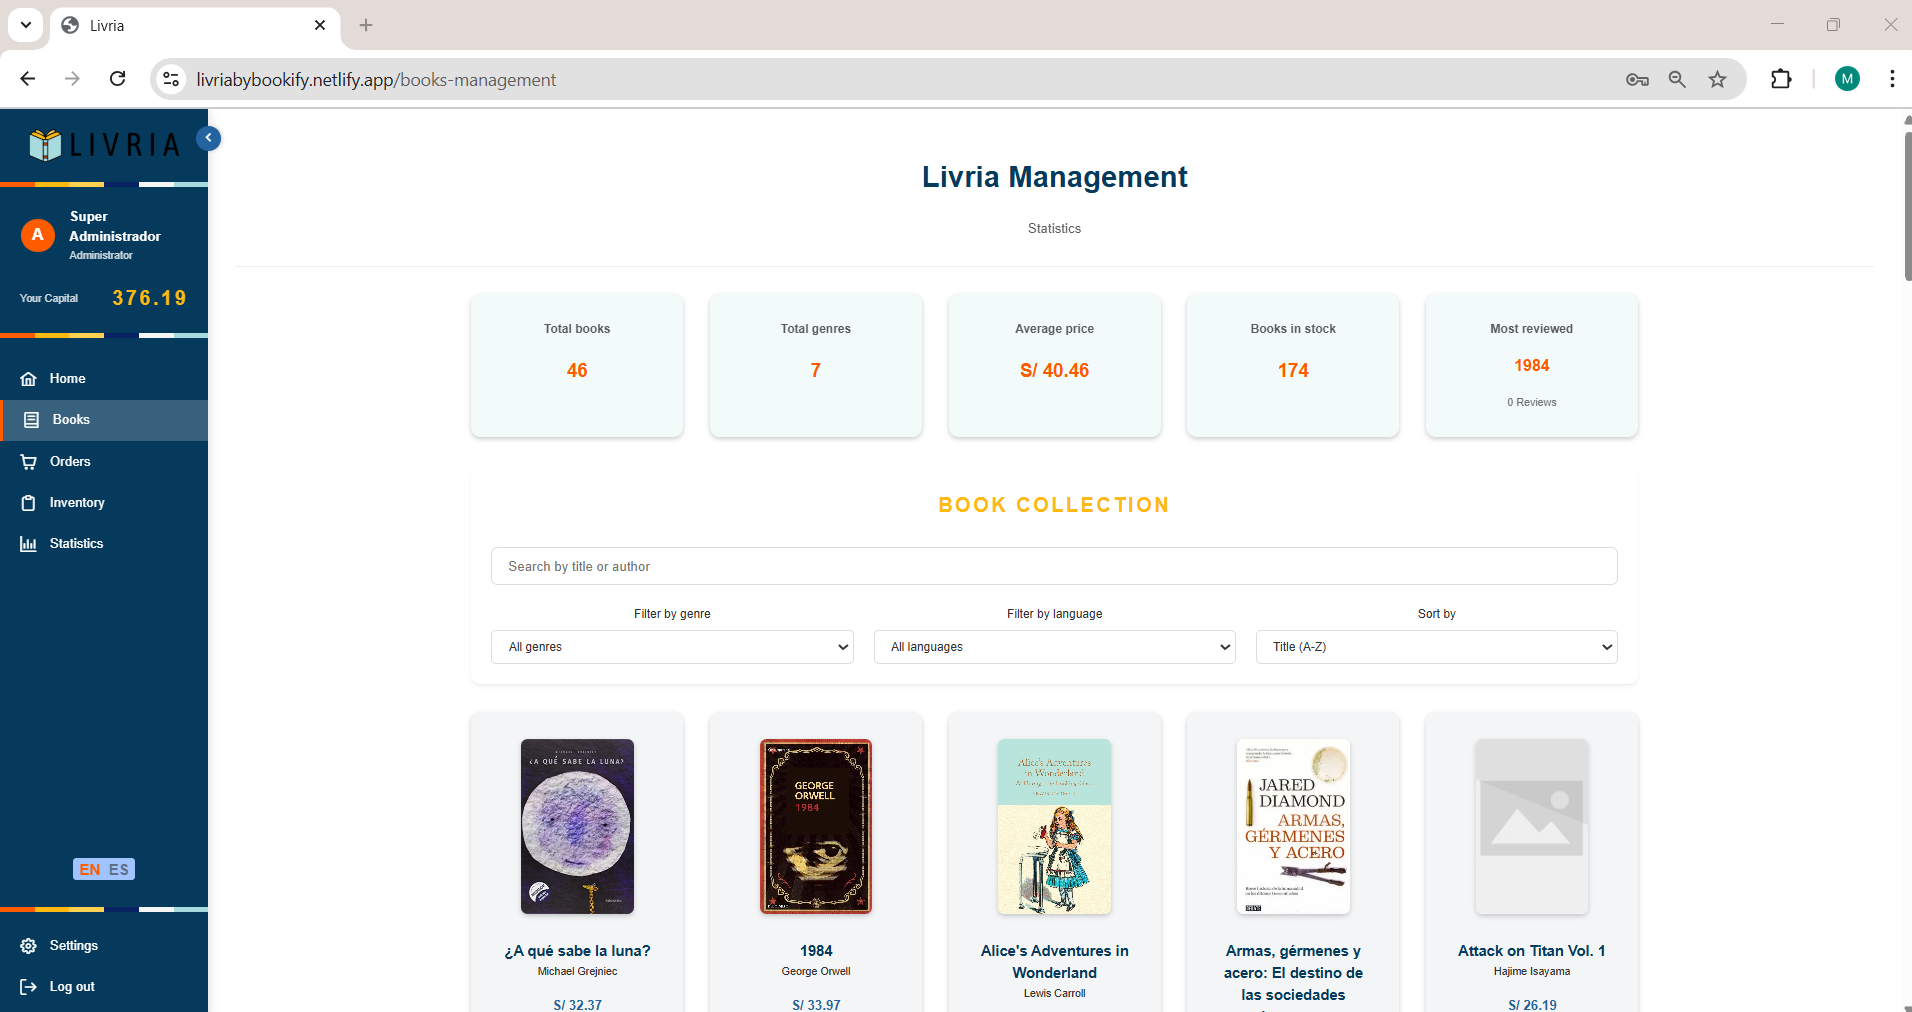Open the tab search dropdown arrow
This screenshot has width=1912, height=1012.
pos(26,25)
